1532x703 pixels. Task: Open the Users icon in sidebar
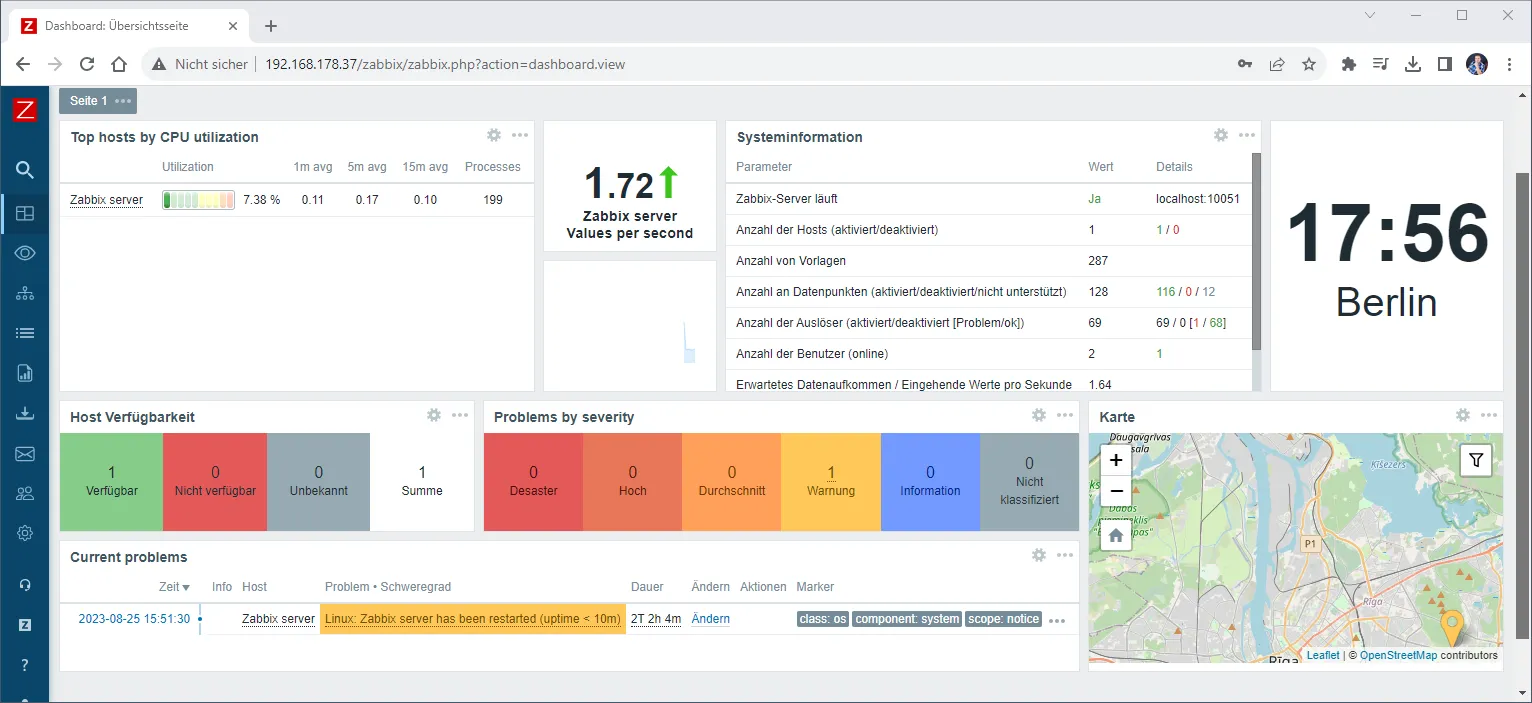point(25,493)
